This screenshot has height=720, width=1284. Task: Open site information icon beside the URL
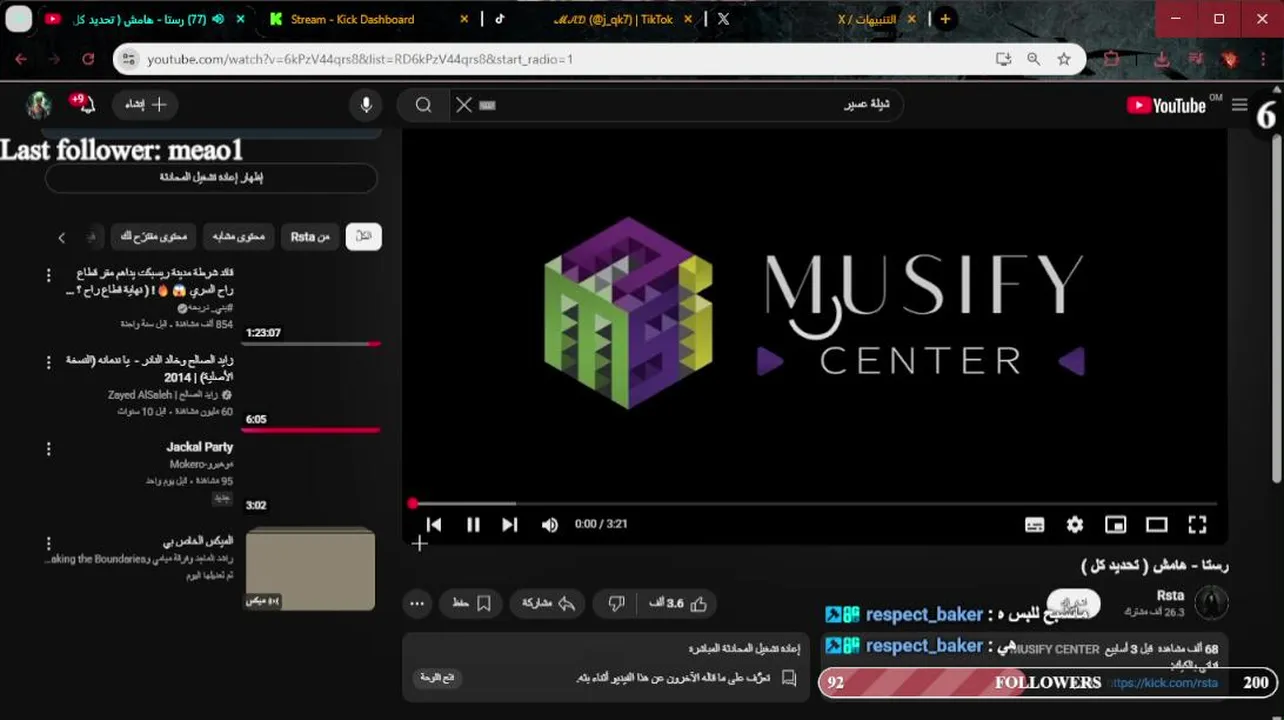coord(128,59)
